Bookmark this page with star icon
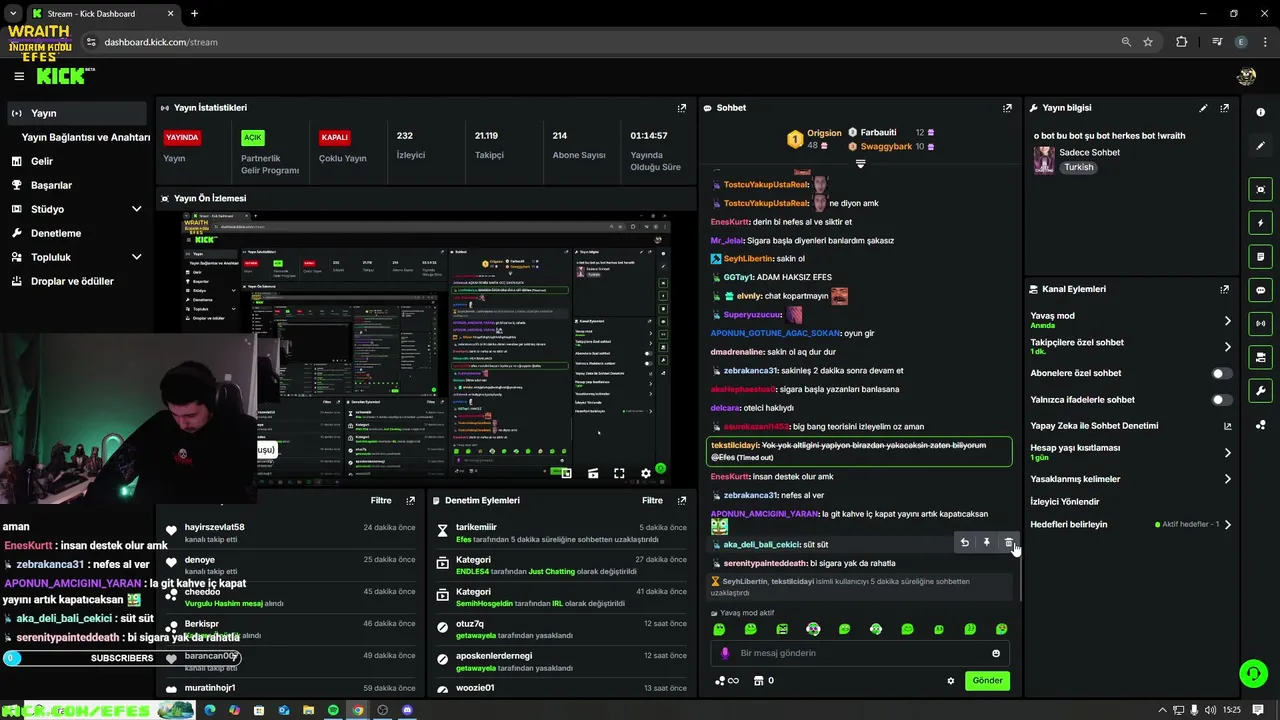Screen dimensions: 1280x720 (1148, 42)
